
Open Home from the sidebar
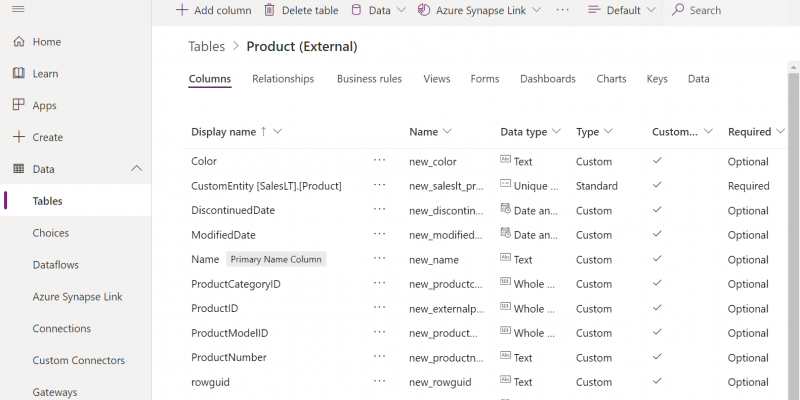46,42
